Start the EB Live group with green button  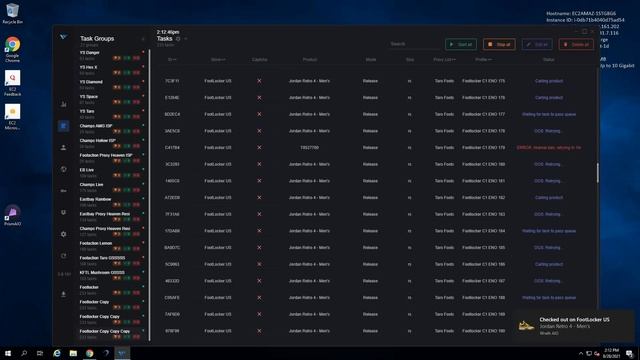[x=127, y=176]
